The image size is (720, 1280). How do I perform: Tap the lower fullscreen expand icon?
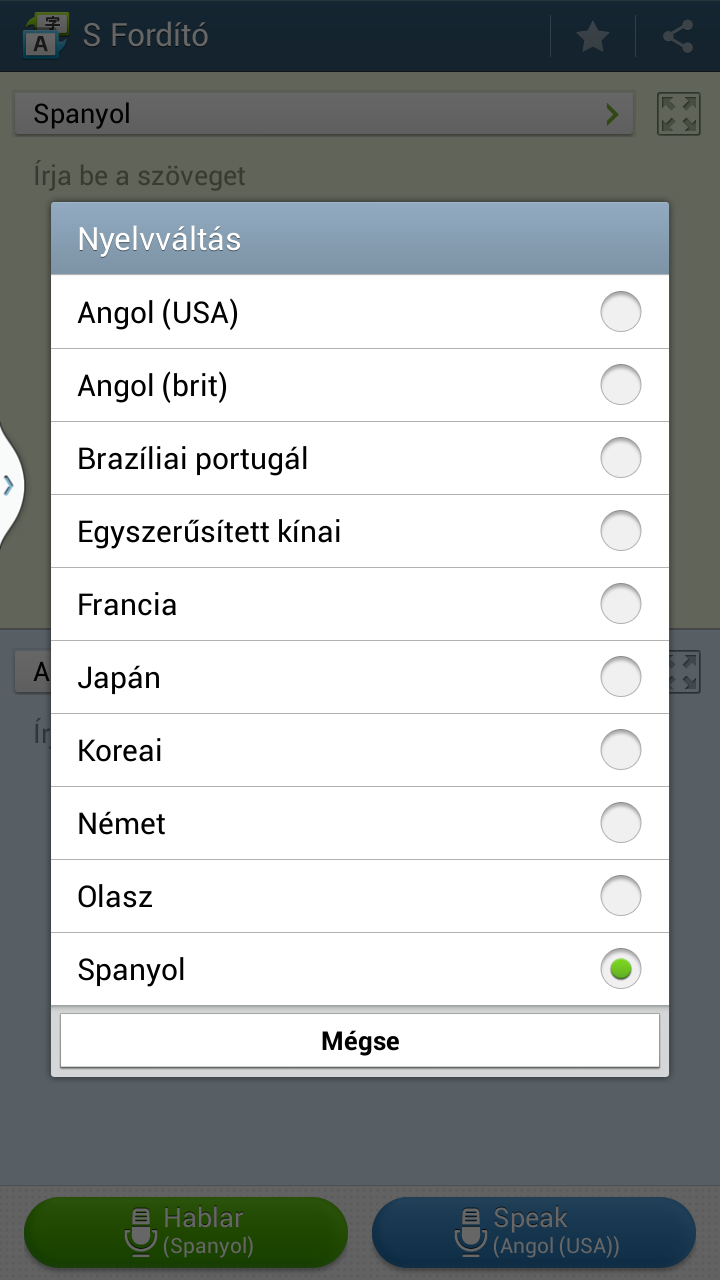tap(684, 672)
